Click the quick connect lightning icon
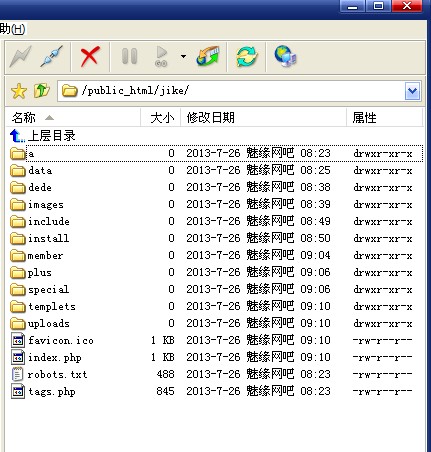 (x=21, y=56)
